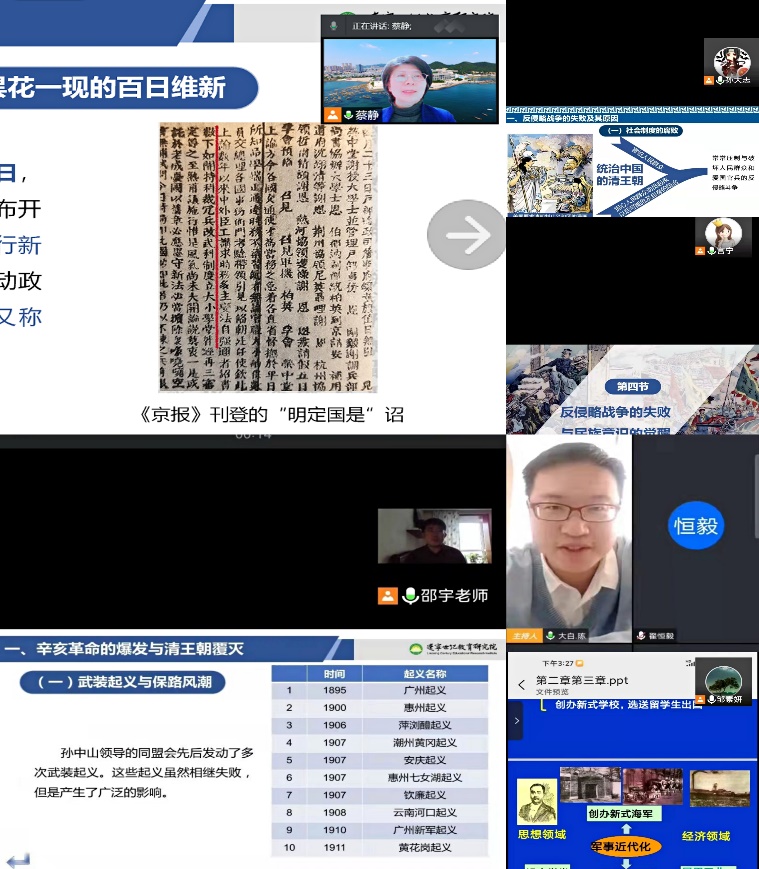This screenshot has width=759, height=869.
Task: Go back with arrow beside 第二章第三章.ppt
Action: pos(521,685)
